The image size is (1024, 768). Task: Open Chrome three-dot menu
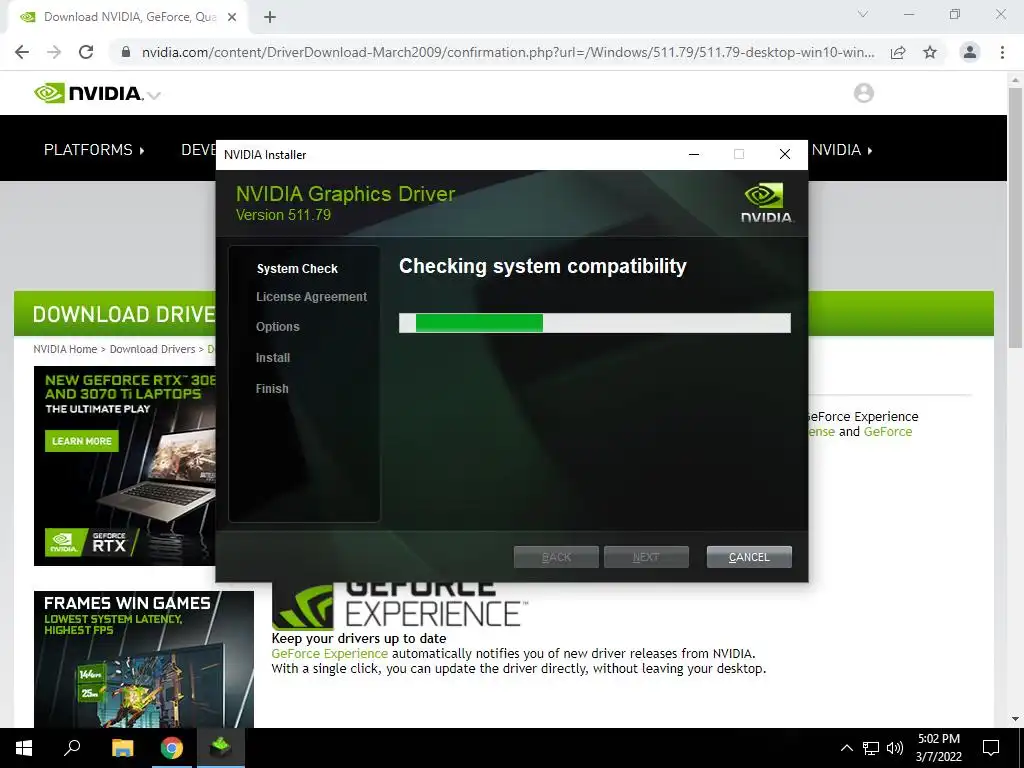(x=1002, y=52)
